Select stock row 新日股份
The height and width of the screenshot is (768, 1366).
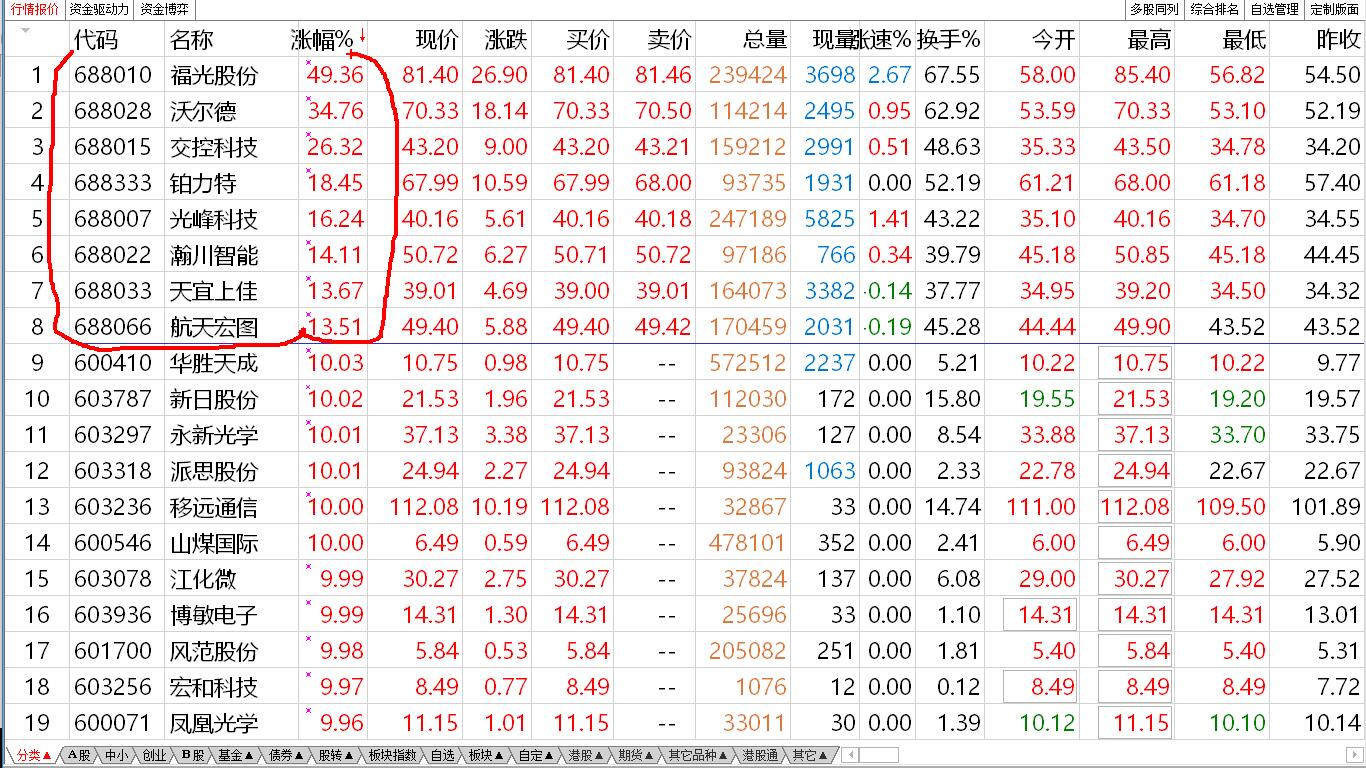click(683, 399)
